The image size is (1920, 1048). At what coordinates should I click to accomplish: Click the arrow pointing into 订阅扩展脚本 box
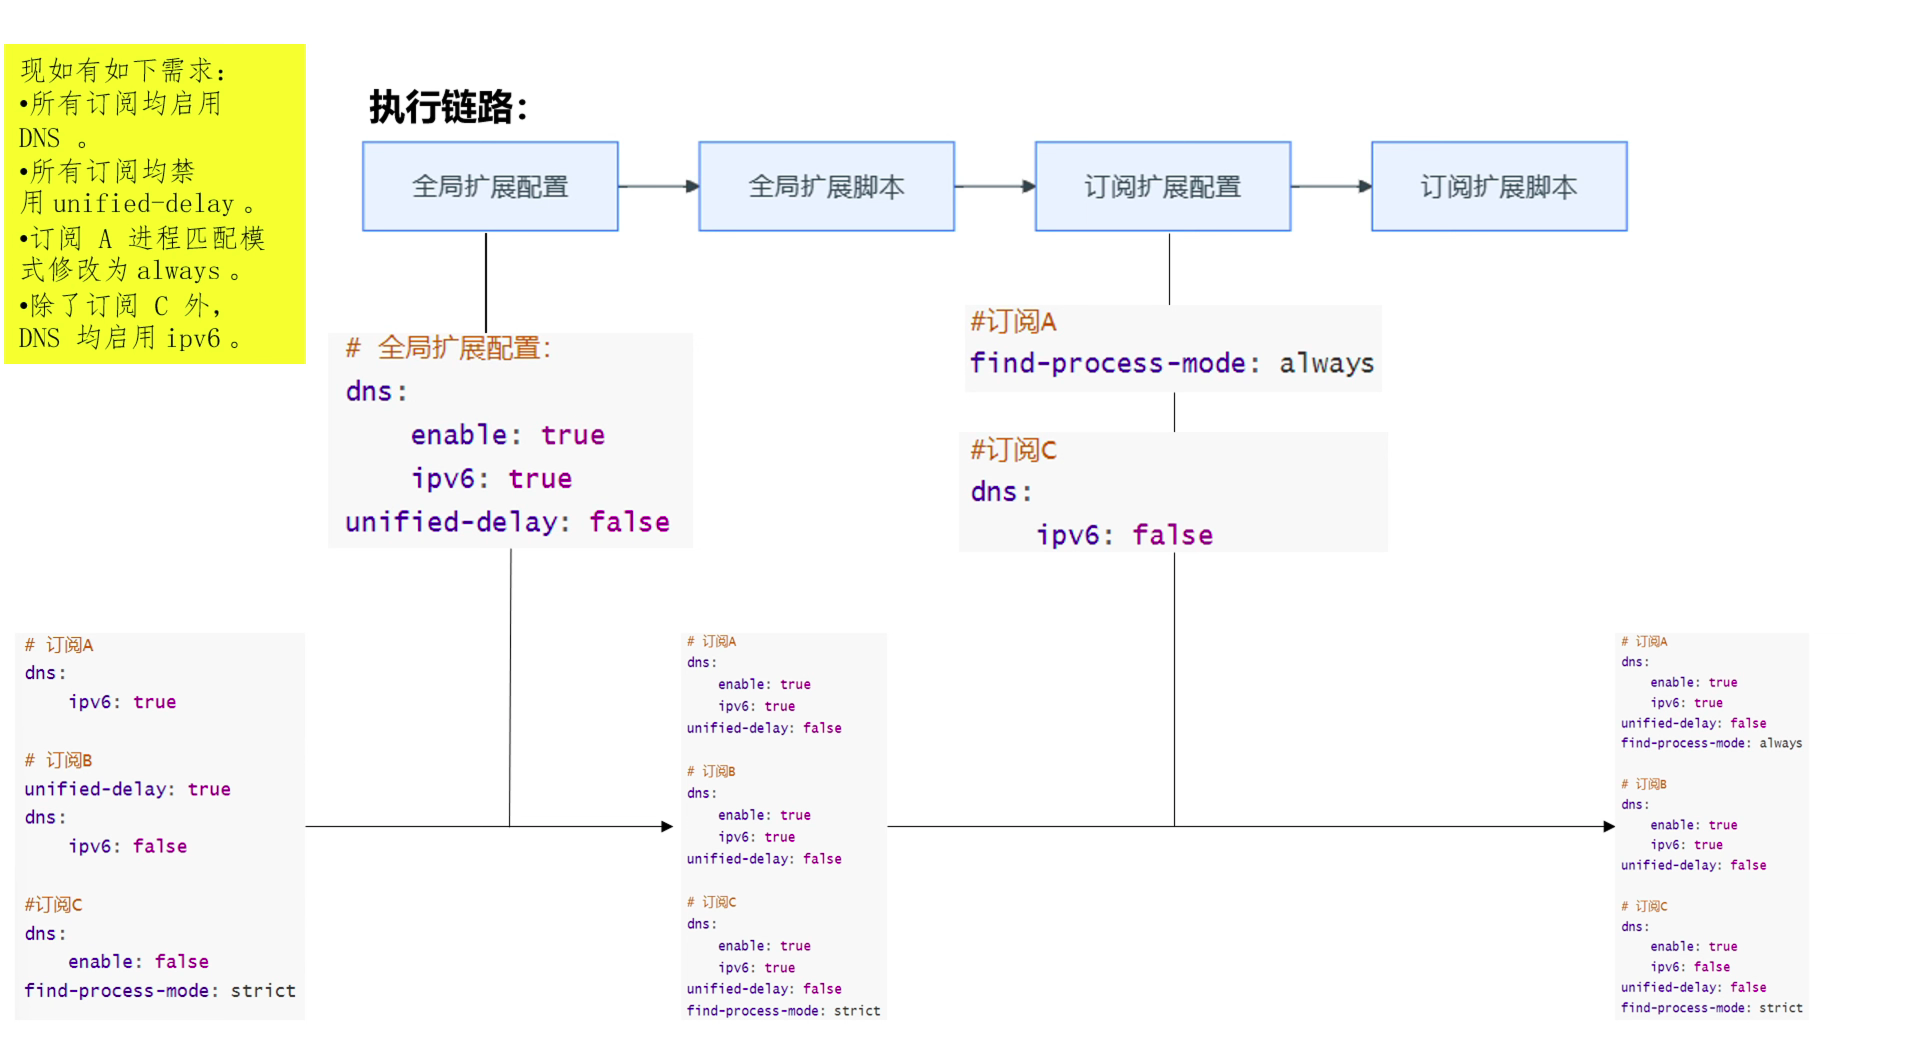click(x=1330, y=186)
